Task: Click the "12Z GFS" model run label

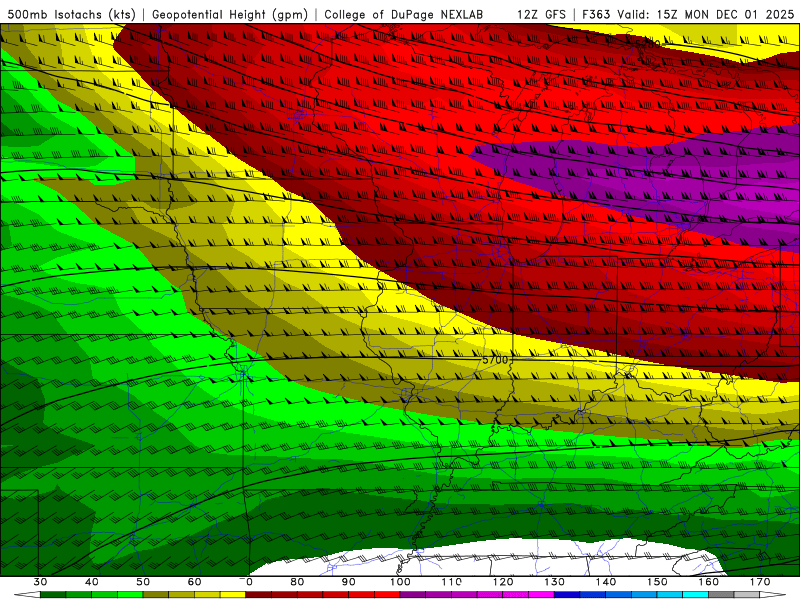Action: [x=541, y=15]
